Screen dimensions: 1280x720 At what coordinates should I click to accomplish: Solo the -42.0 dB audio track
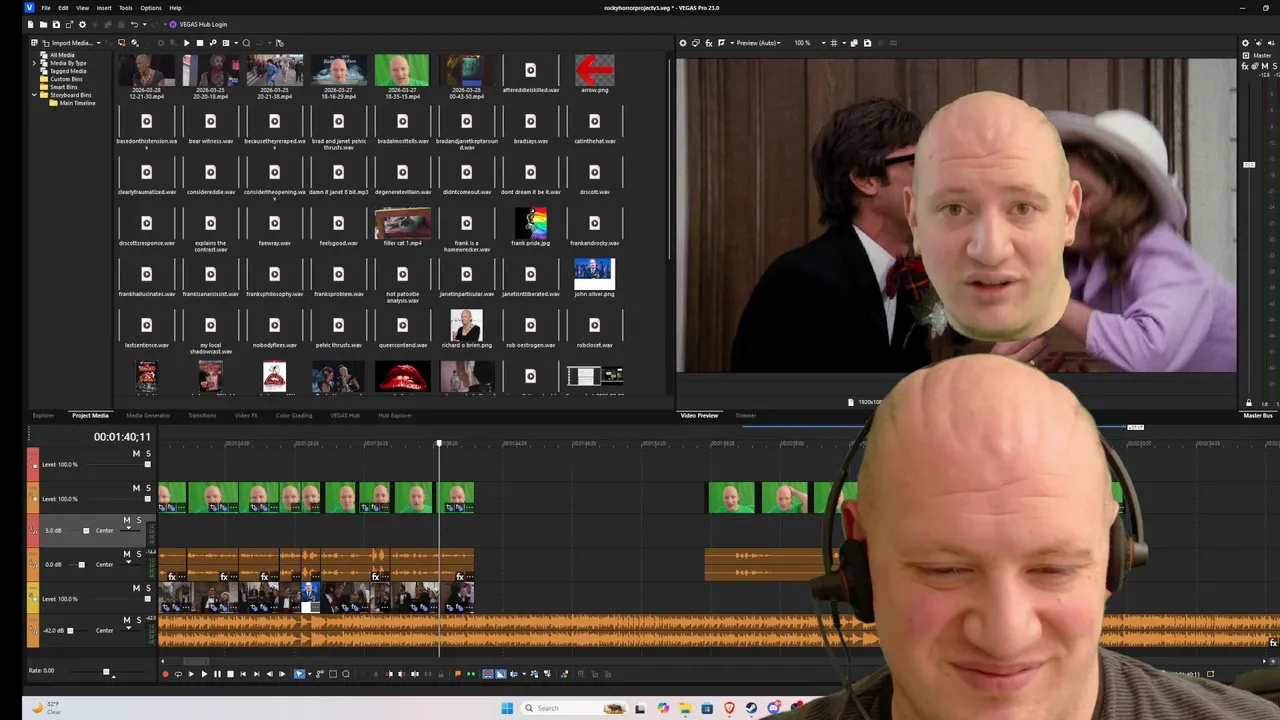(138, 620)
